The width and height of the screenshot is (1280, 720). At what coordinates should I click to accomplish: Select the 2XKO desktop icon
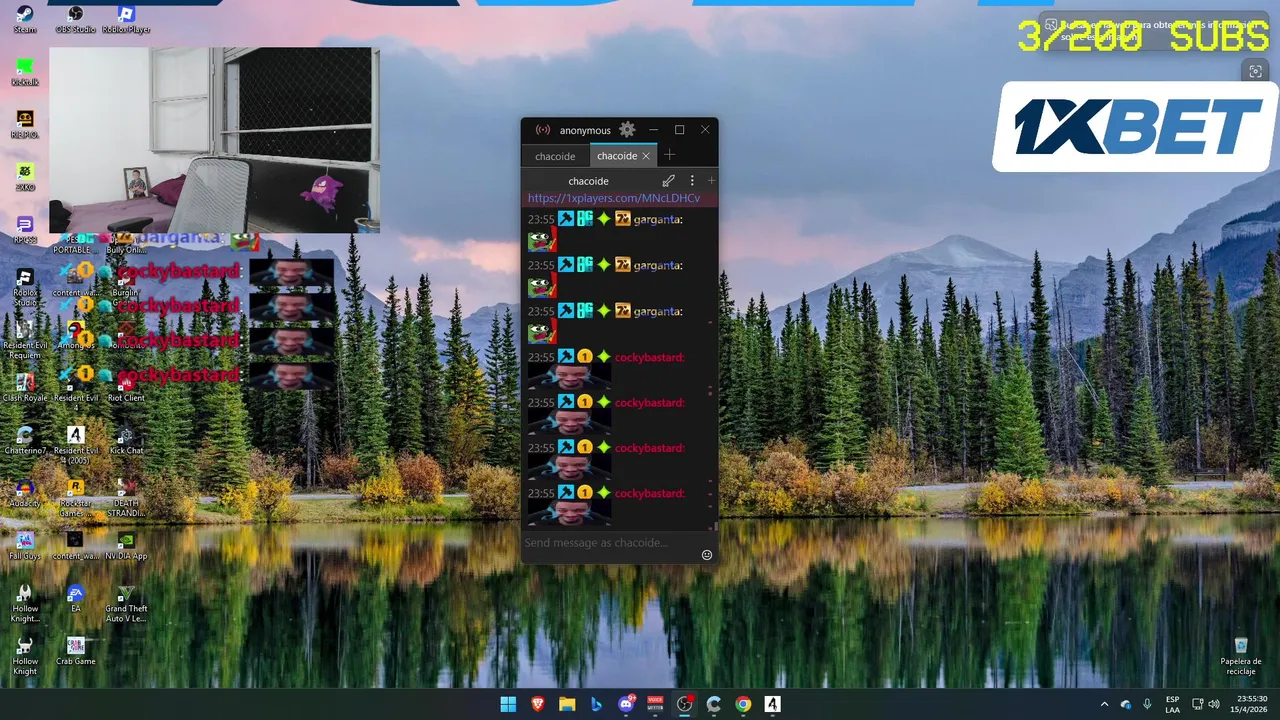click(x=25, y=177)
